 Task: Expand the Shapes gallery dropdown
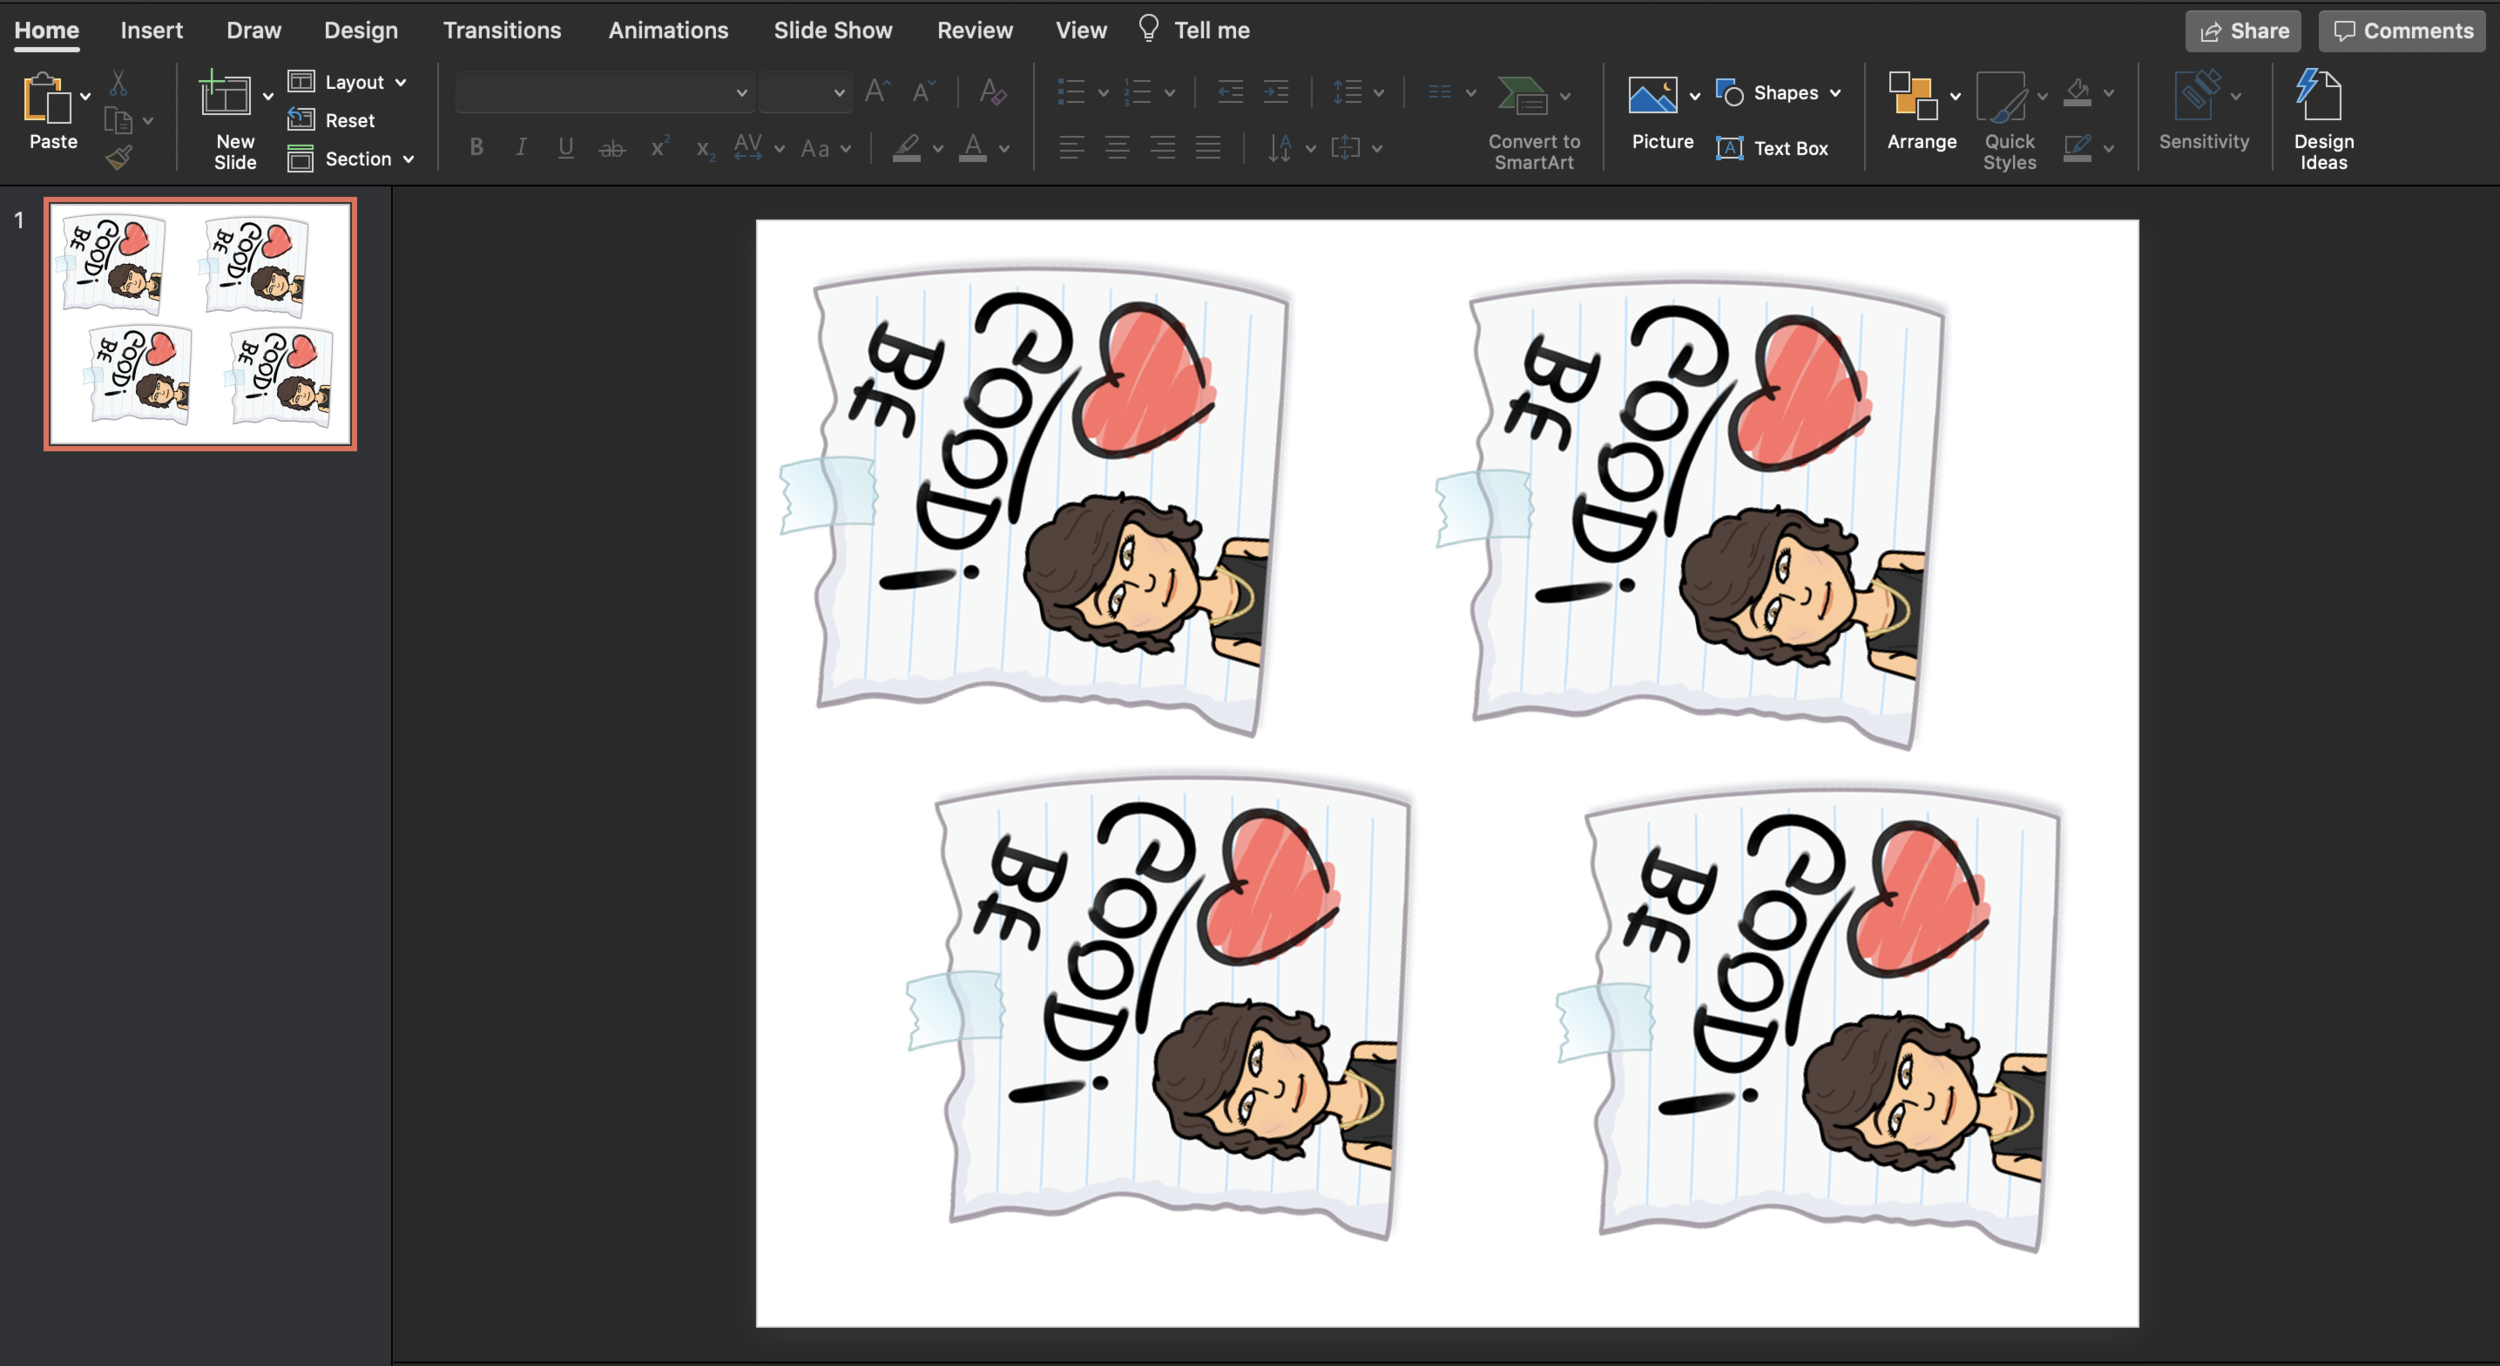click(1836, 93)
